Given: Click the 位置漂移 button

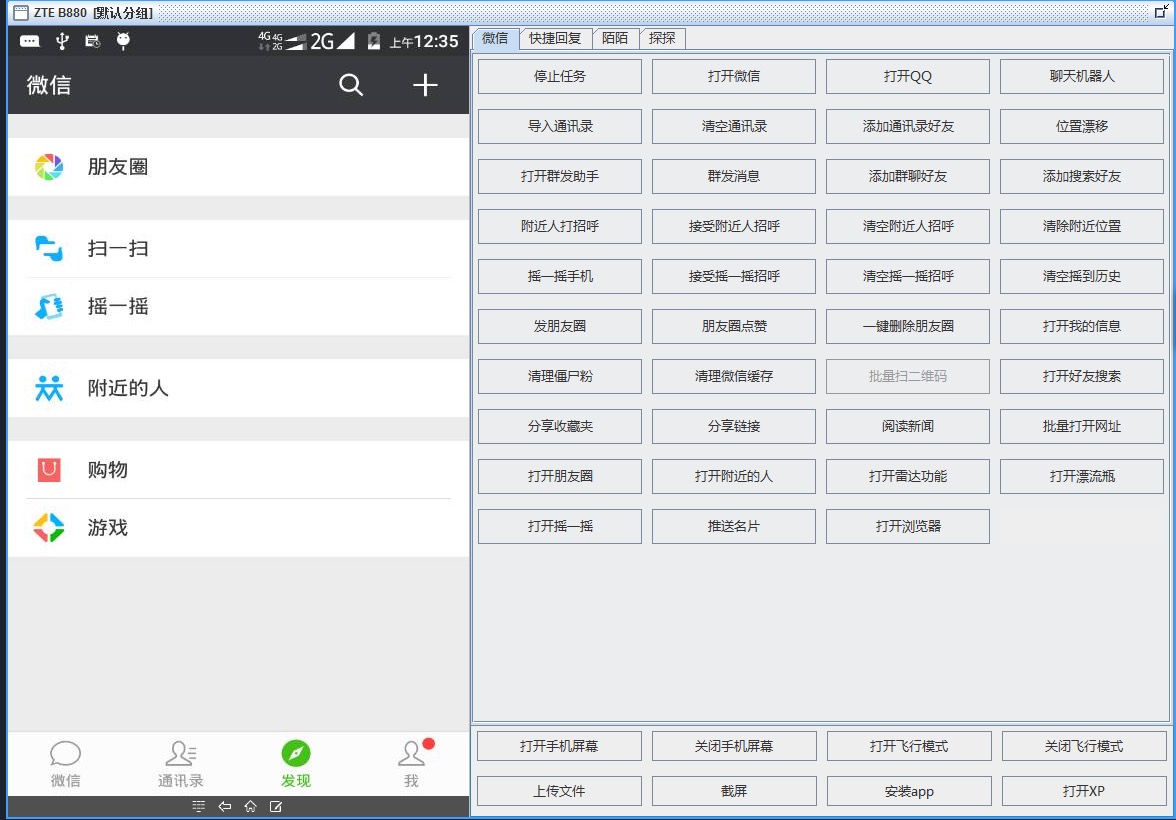Looking at the screenshot, I should point(1082,126).
